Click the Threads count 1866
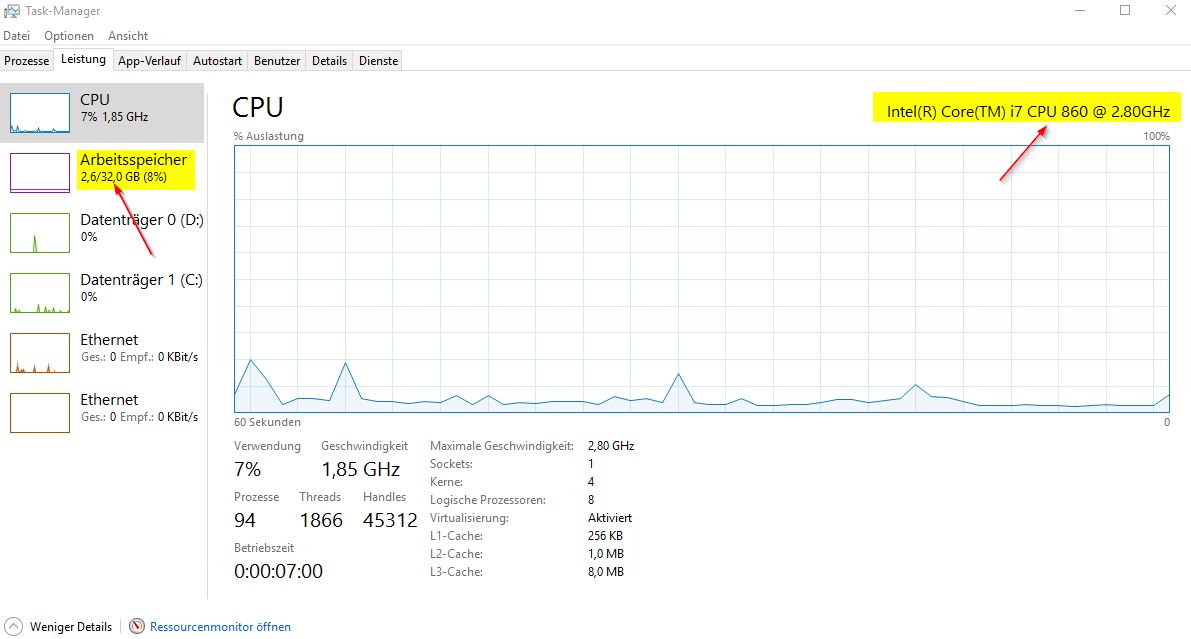Screen dimensions: 1191x639 click(321, 520)
